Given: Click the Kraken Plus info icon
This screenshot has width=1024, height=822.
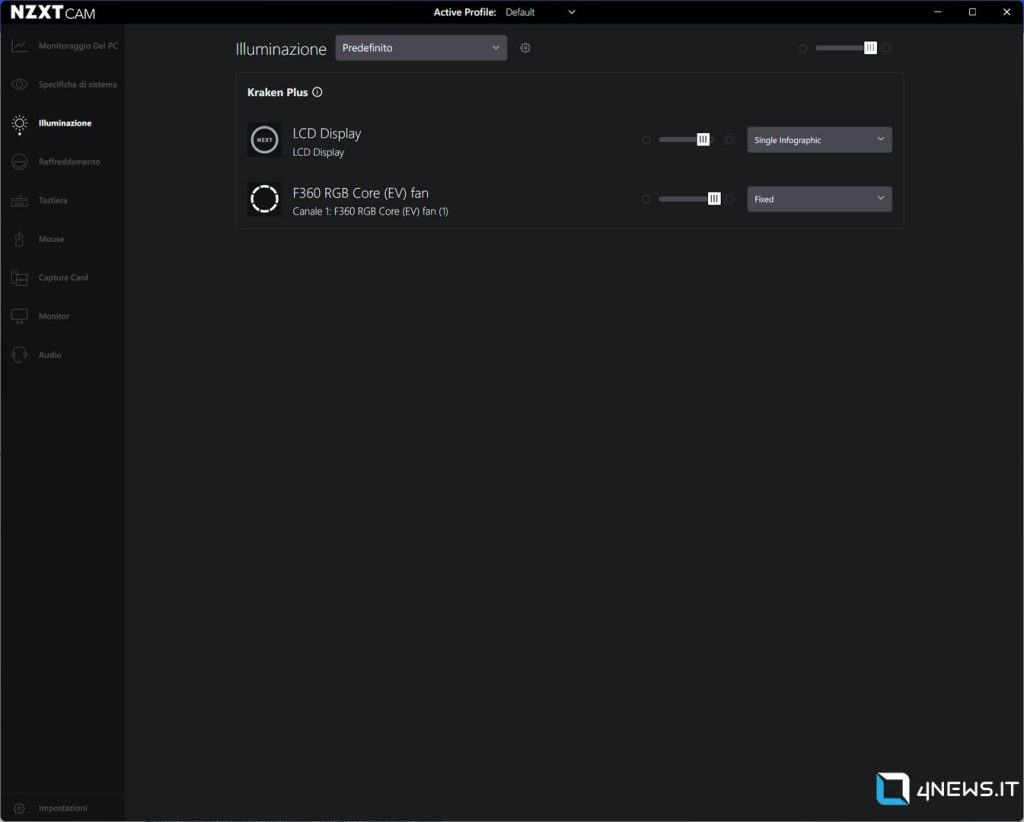Looking at the screenshot, I should [x=317, y=92].
